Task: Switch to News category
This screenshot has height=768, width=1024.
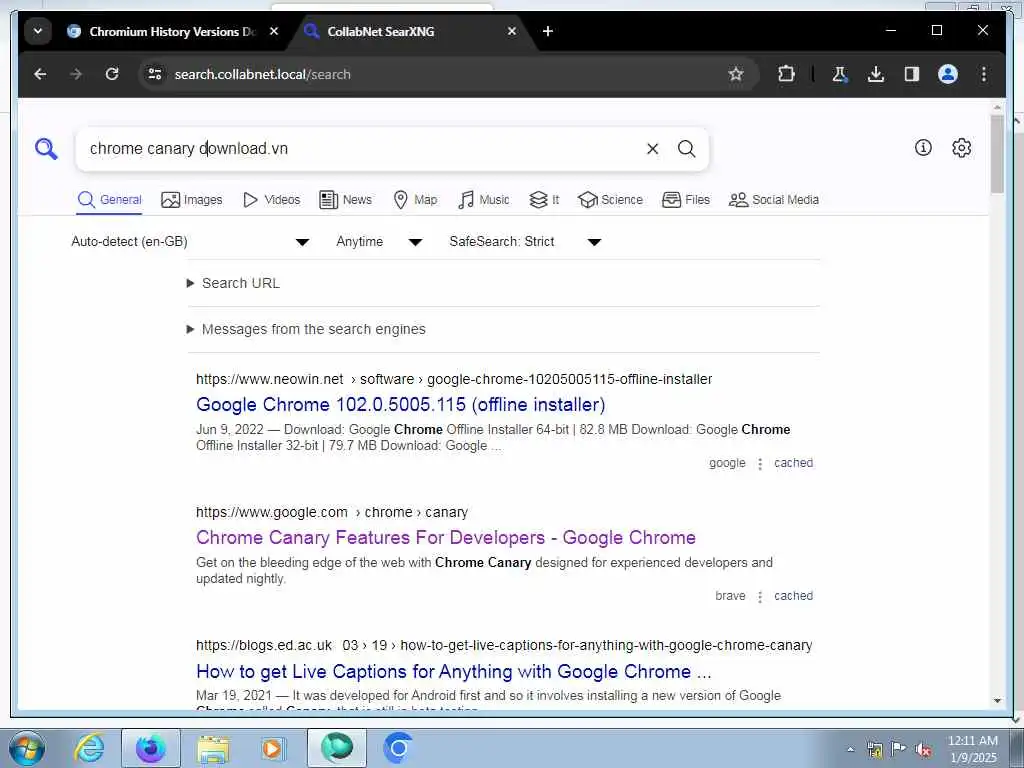Action: tap(345, 200)
